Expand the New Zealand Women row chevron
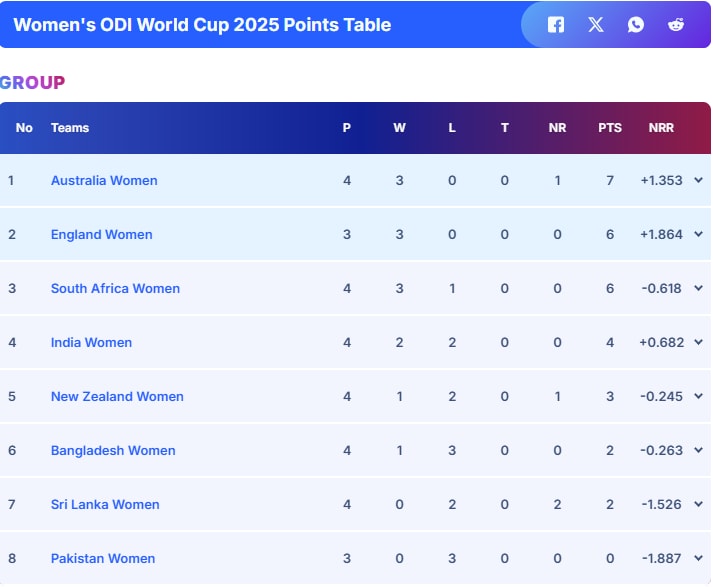 tap(698, 396)
